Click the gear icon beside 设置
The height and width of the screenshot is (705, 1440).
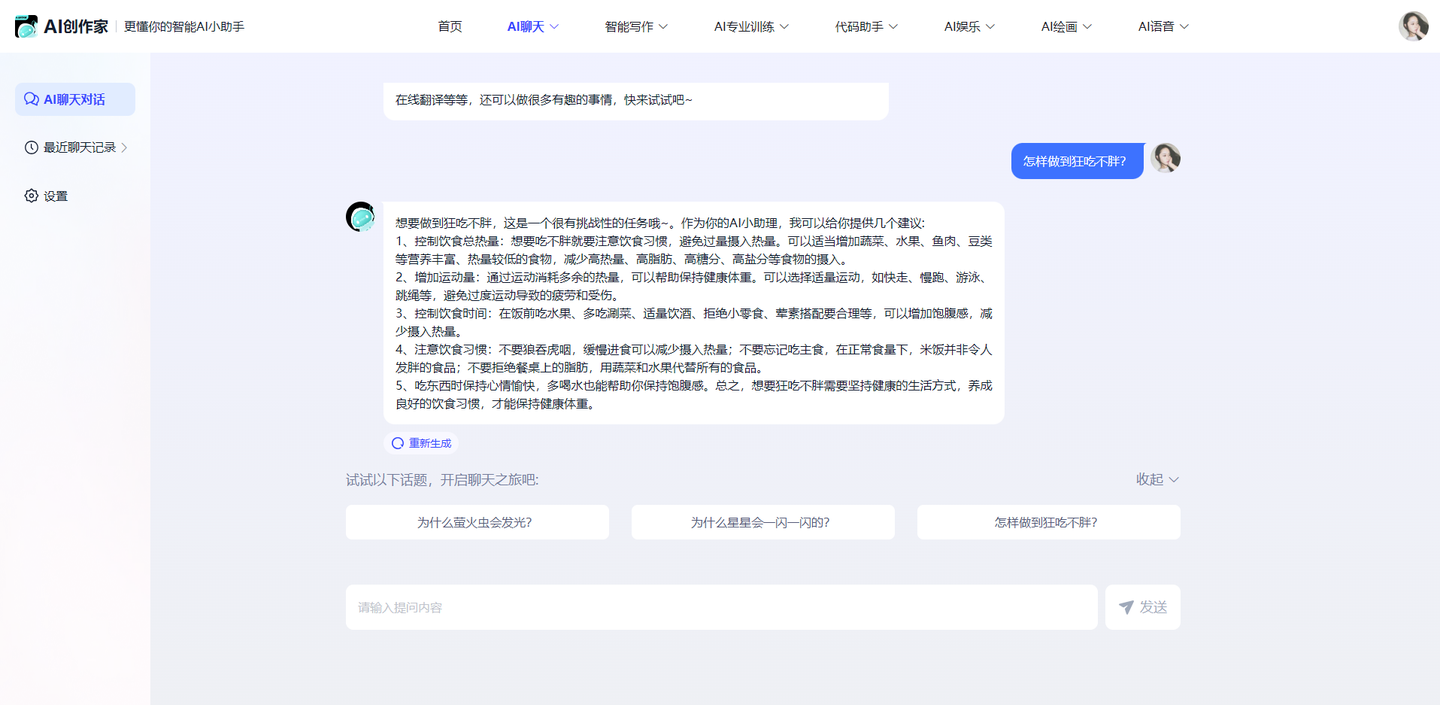point(31,196)
